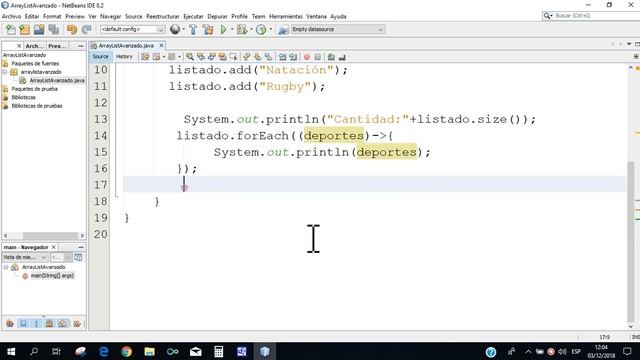
Task: Switch to the Arch... files panel tab
Action: [x=34, y=46]
